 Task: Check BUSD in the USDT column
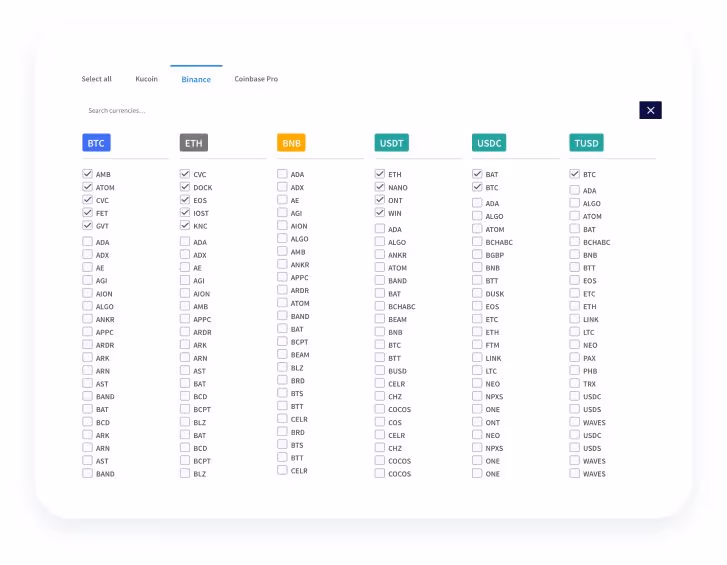click(380, 370)
